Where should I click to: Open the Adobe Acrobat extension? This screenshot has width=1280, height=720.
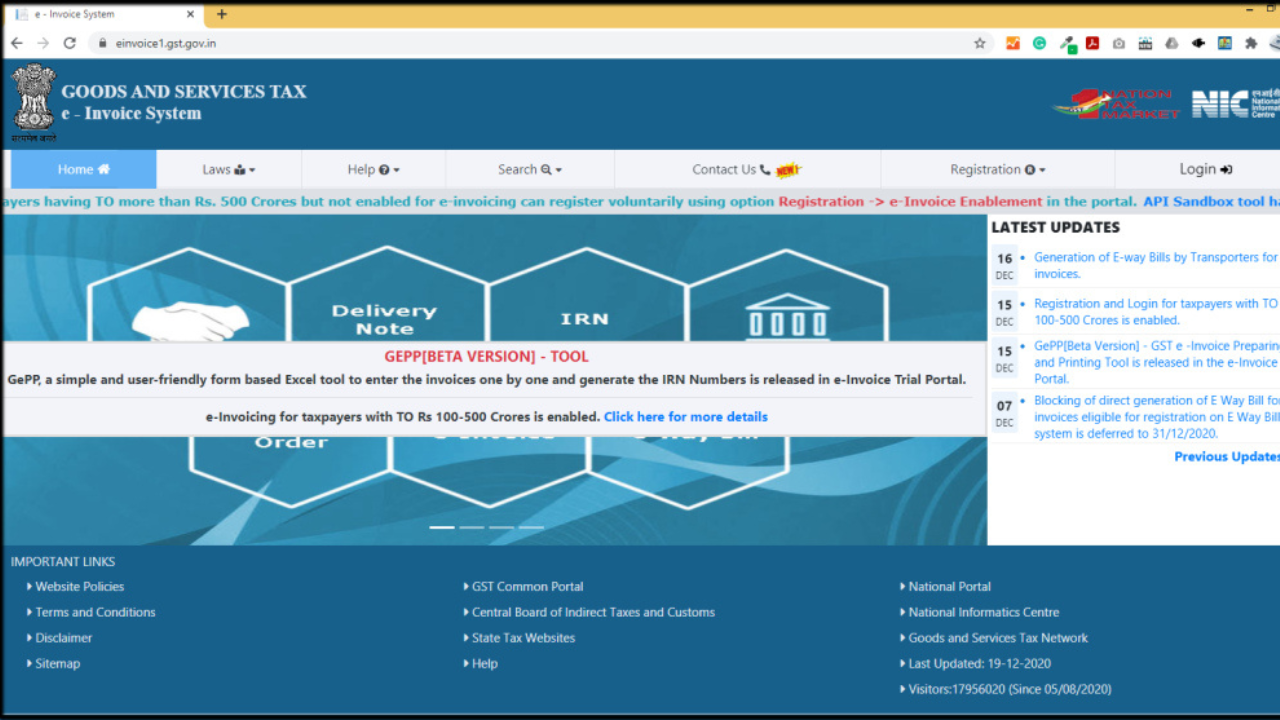(1093, 43)
